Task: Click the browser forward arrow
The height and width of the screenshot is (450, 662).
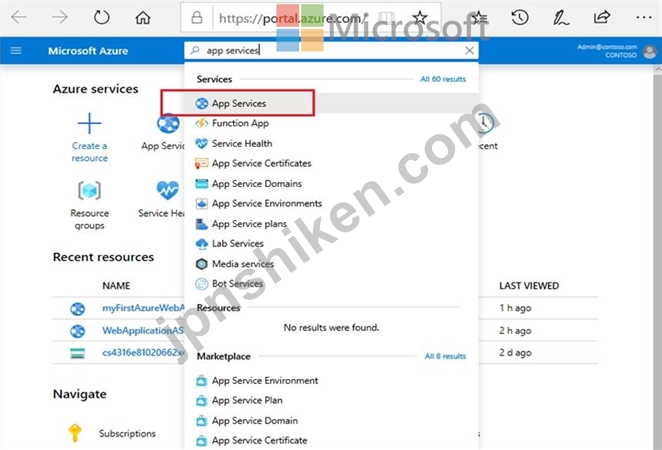Action: 60,17
